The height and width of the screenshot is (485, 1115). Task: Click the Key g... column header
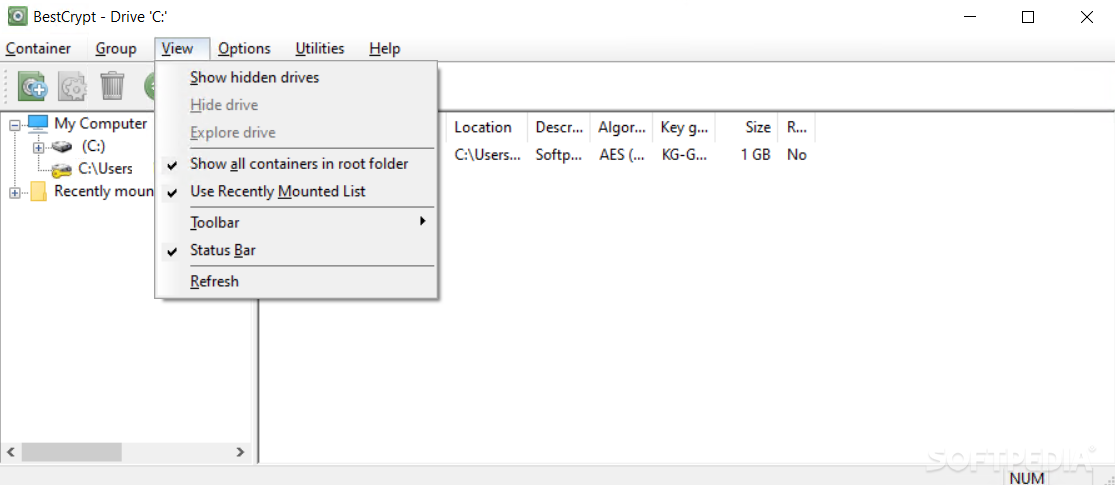(x=684, y=127)
